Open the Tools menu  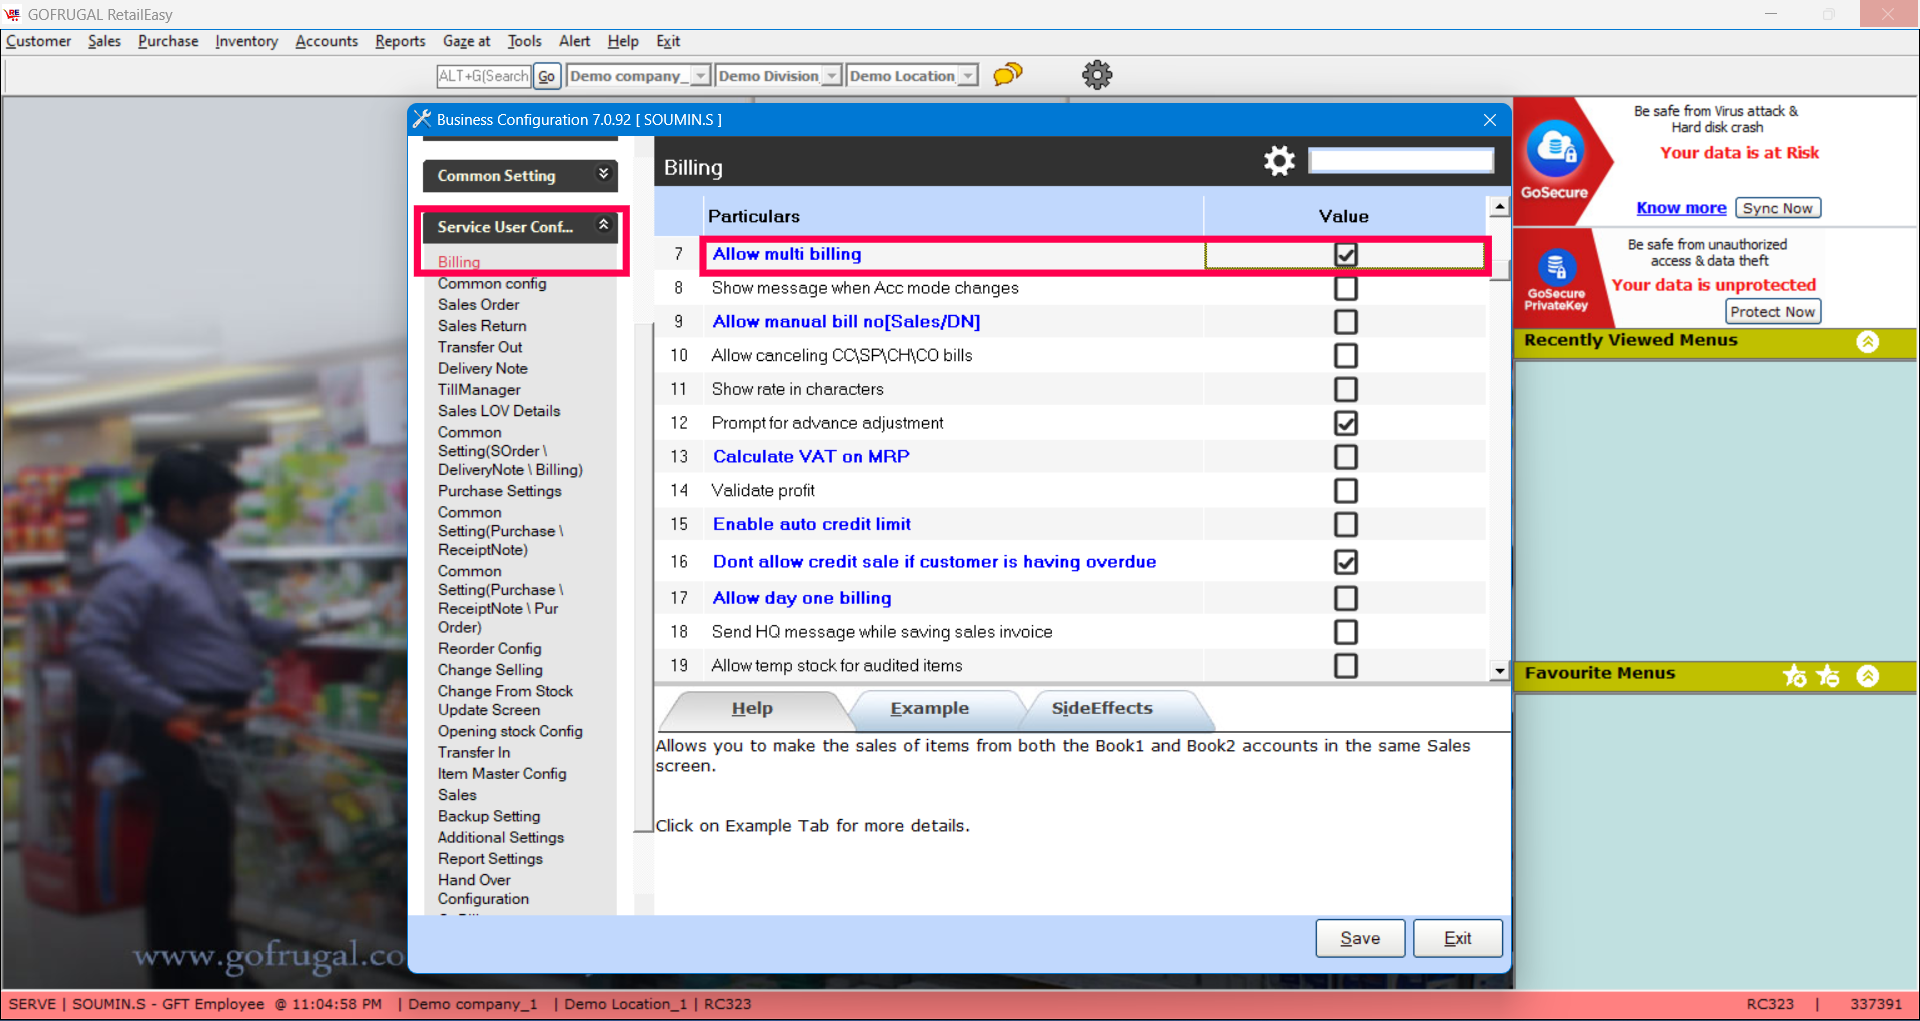click(524, 41)
